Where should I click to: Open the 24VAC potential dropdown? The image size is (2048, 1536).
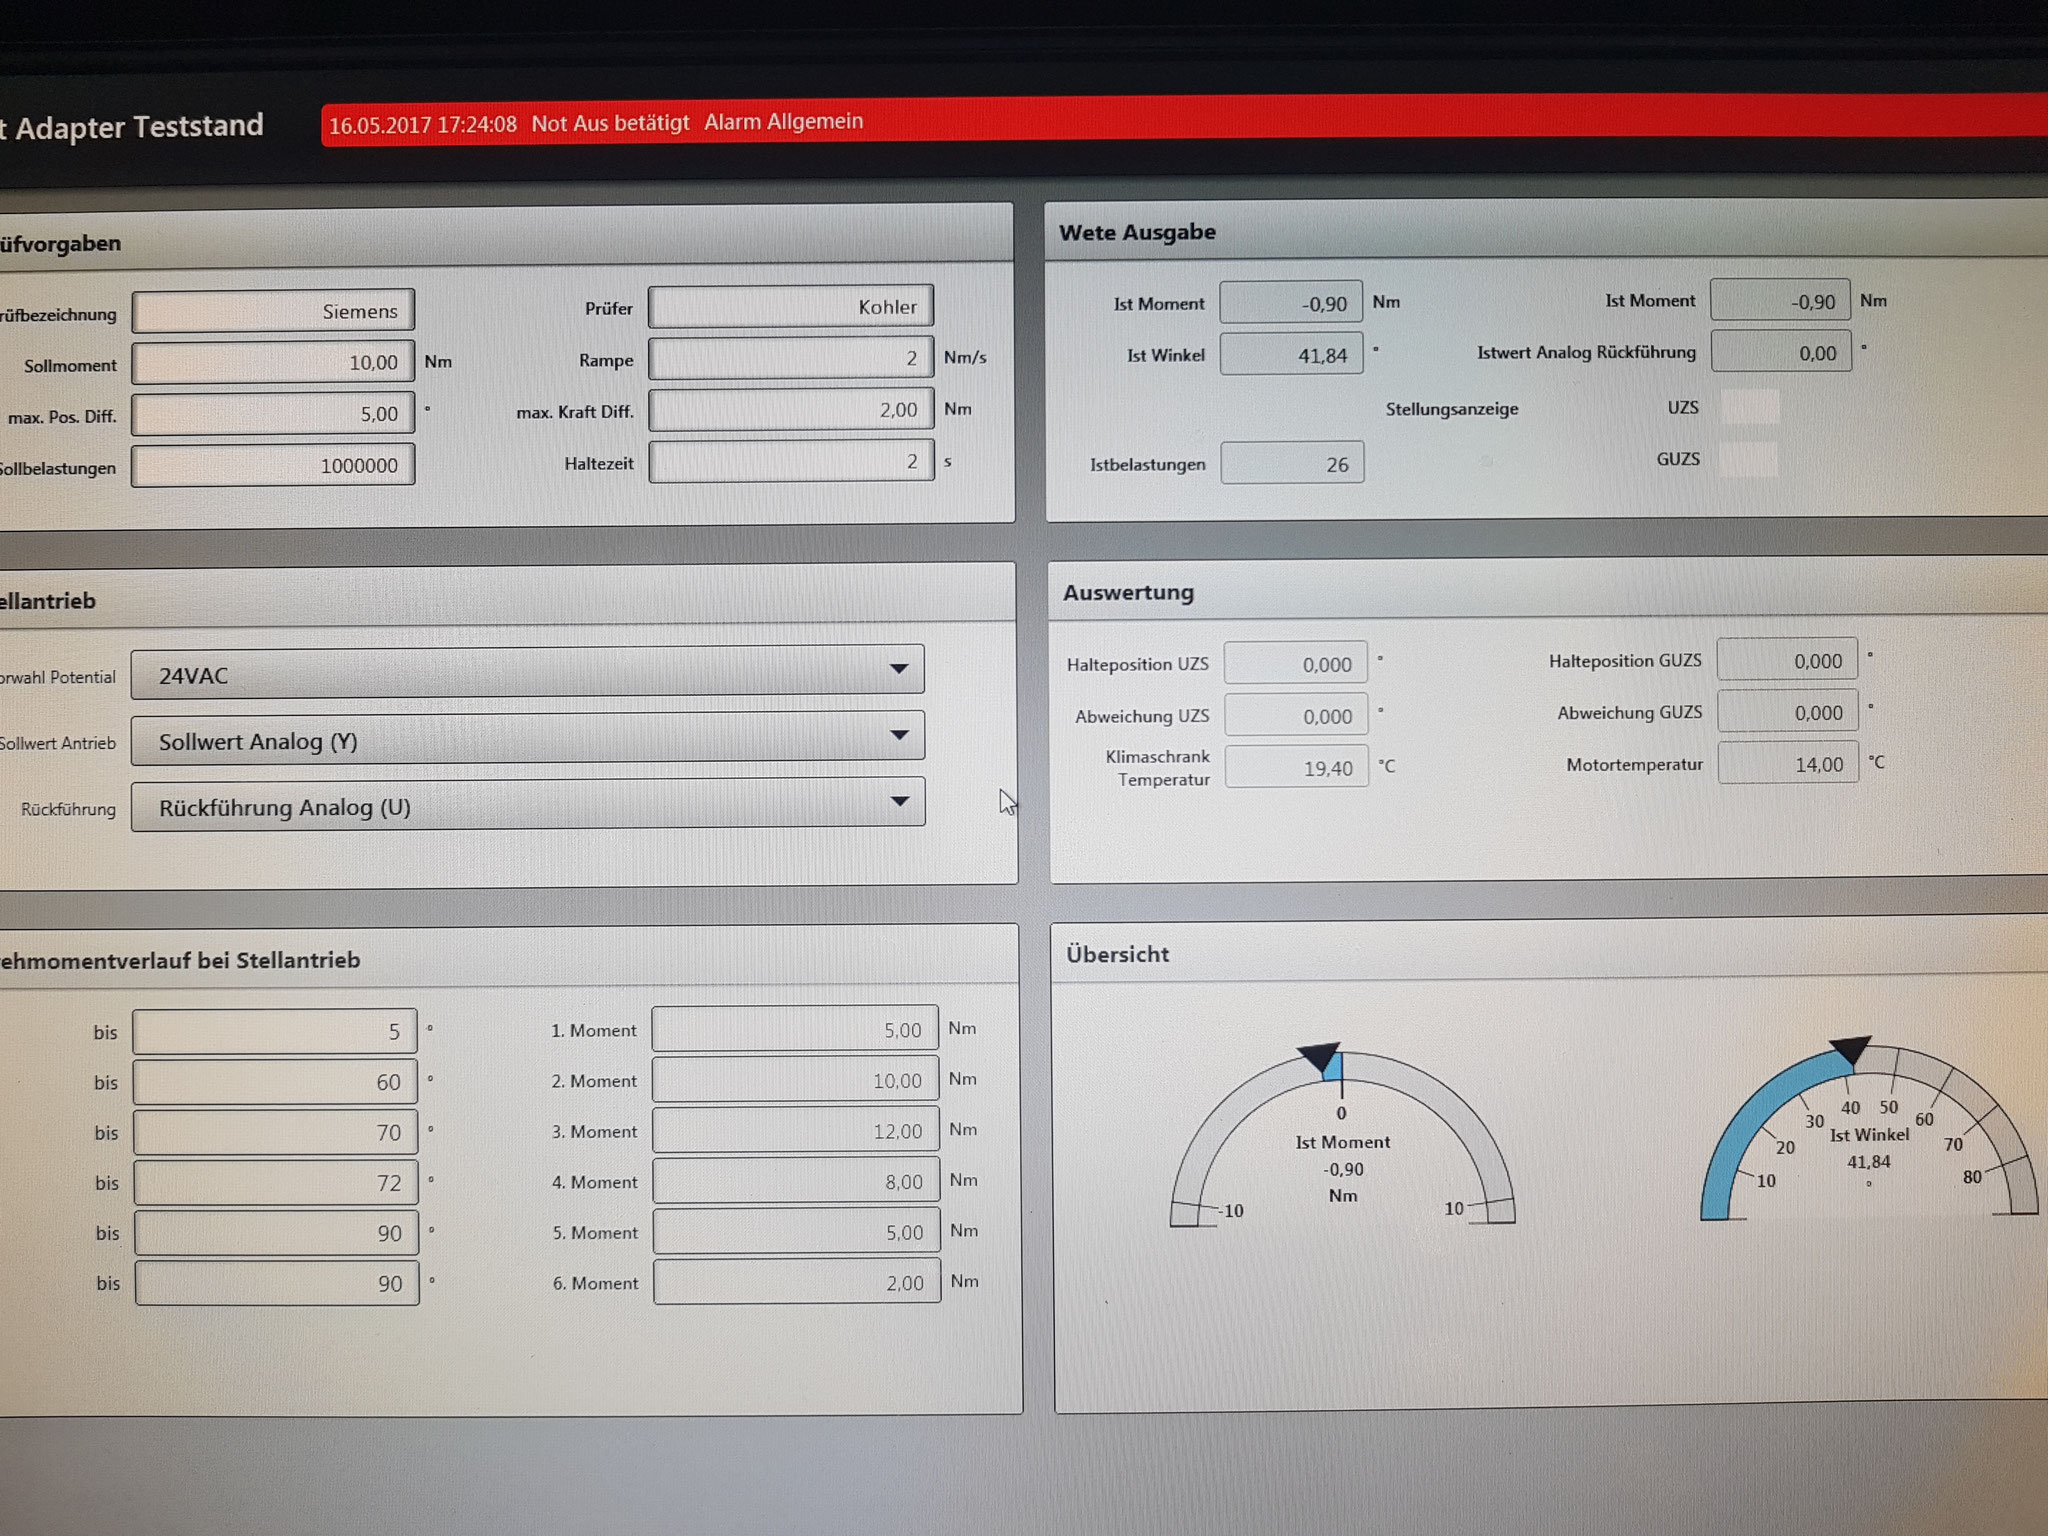tap(527, 673)
